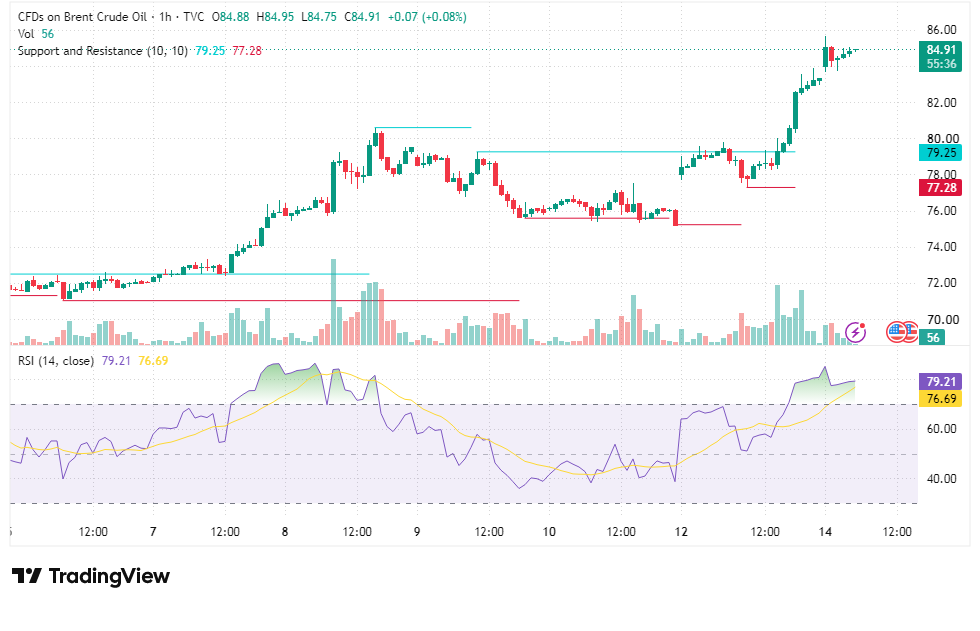Viewport: 980px width, 631px height.
Task: Click the CFDs on Brent Crude Oil title
Action: (82, 17)
